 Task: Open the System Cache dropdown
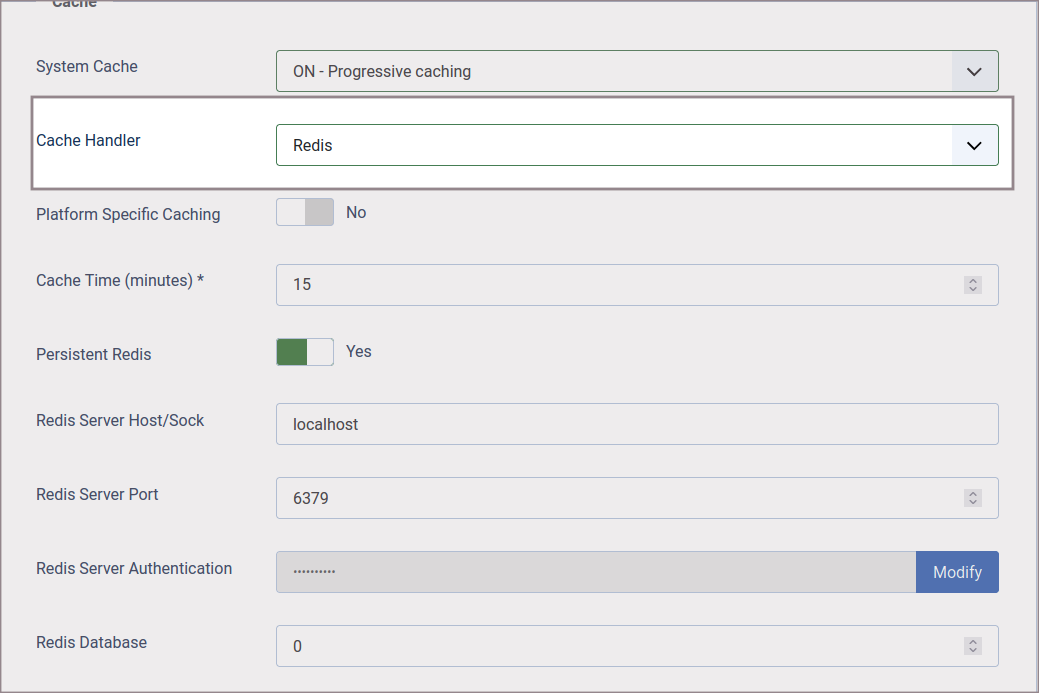(636, 71)
